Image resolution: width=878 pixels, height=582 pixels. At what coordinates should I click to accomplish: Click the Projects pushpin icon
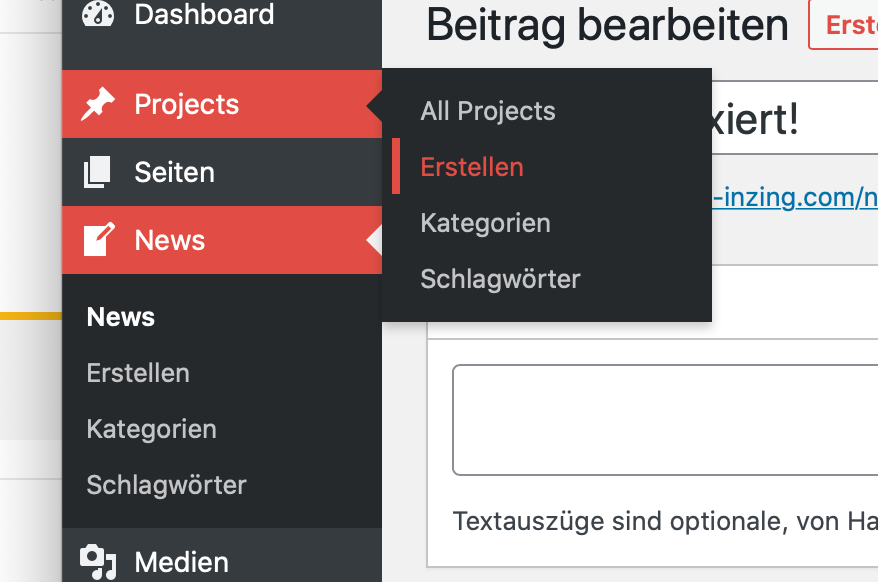click(98, 104)
